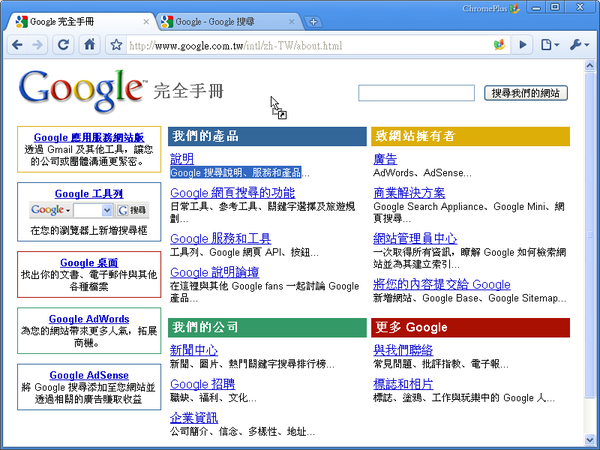
Task: Go back with the browser back arrow
Action: coord(17,45)
